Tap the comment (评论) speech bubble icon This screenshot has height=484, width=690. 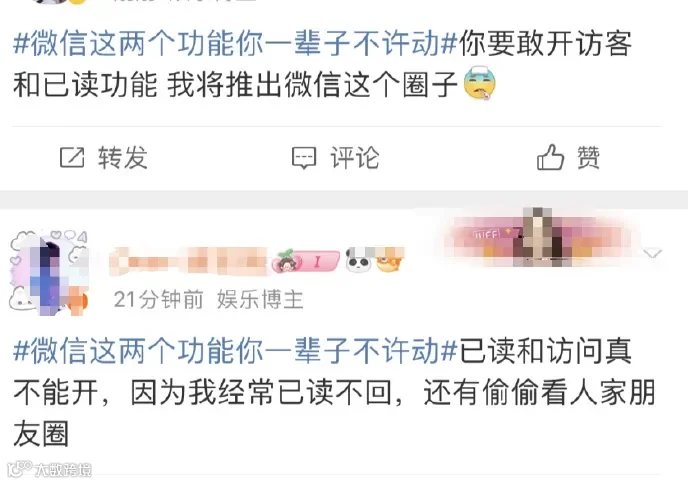304,158
